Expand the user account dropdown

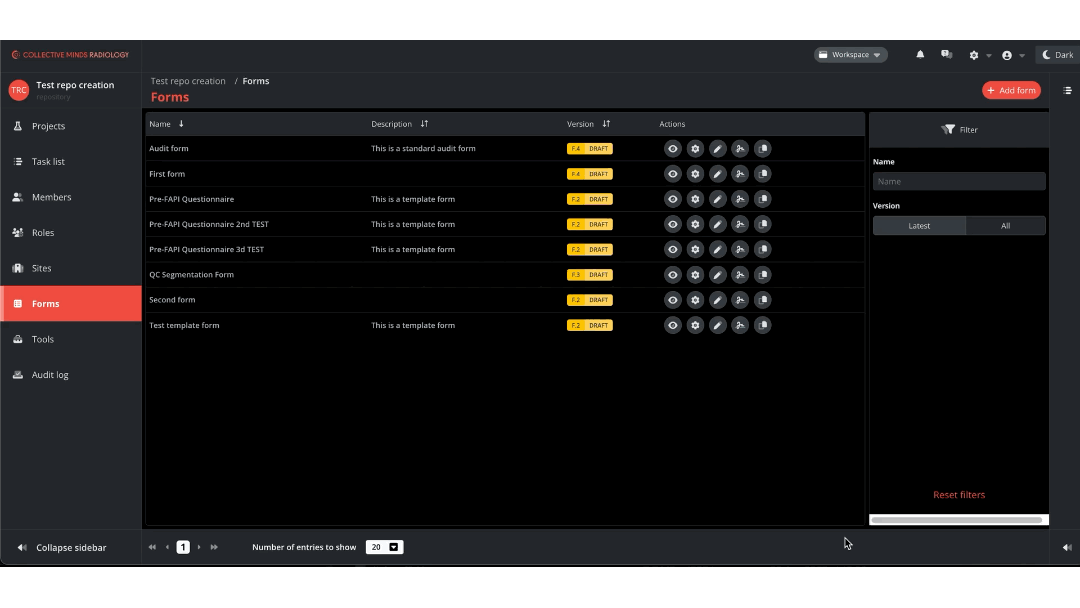click(x=1012, y=55)
